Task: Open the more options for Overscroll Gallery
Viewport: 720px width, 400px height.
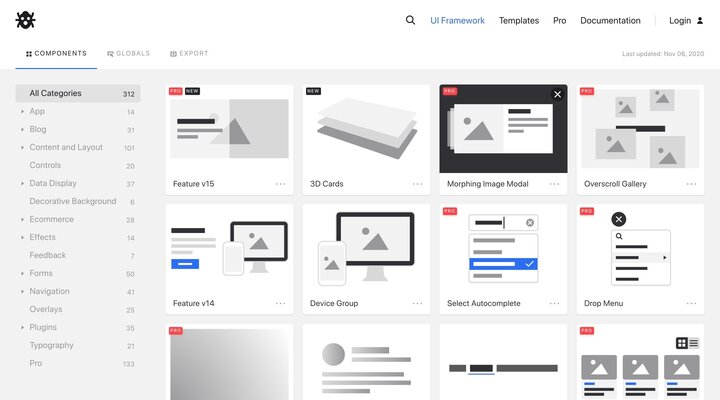Action: click(x=692, y=184)
